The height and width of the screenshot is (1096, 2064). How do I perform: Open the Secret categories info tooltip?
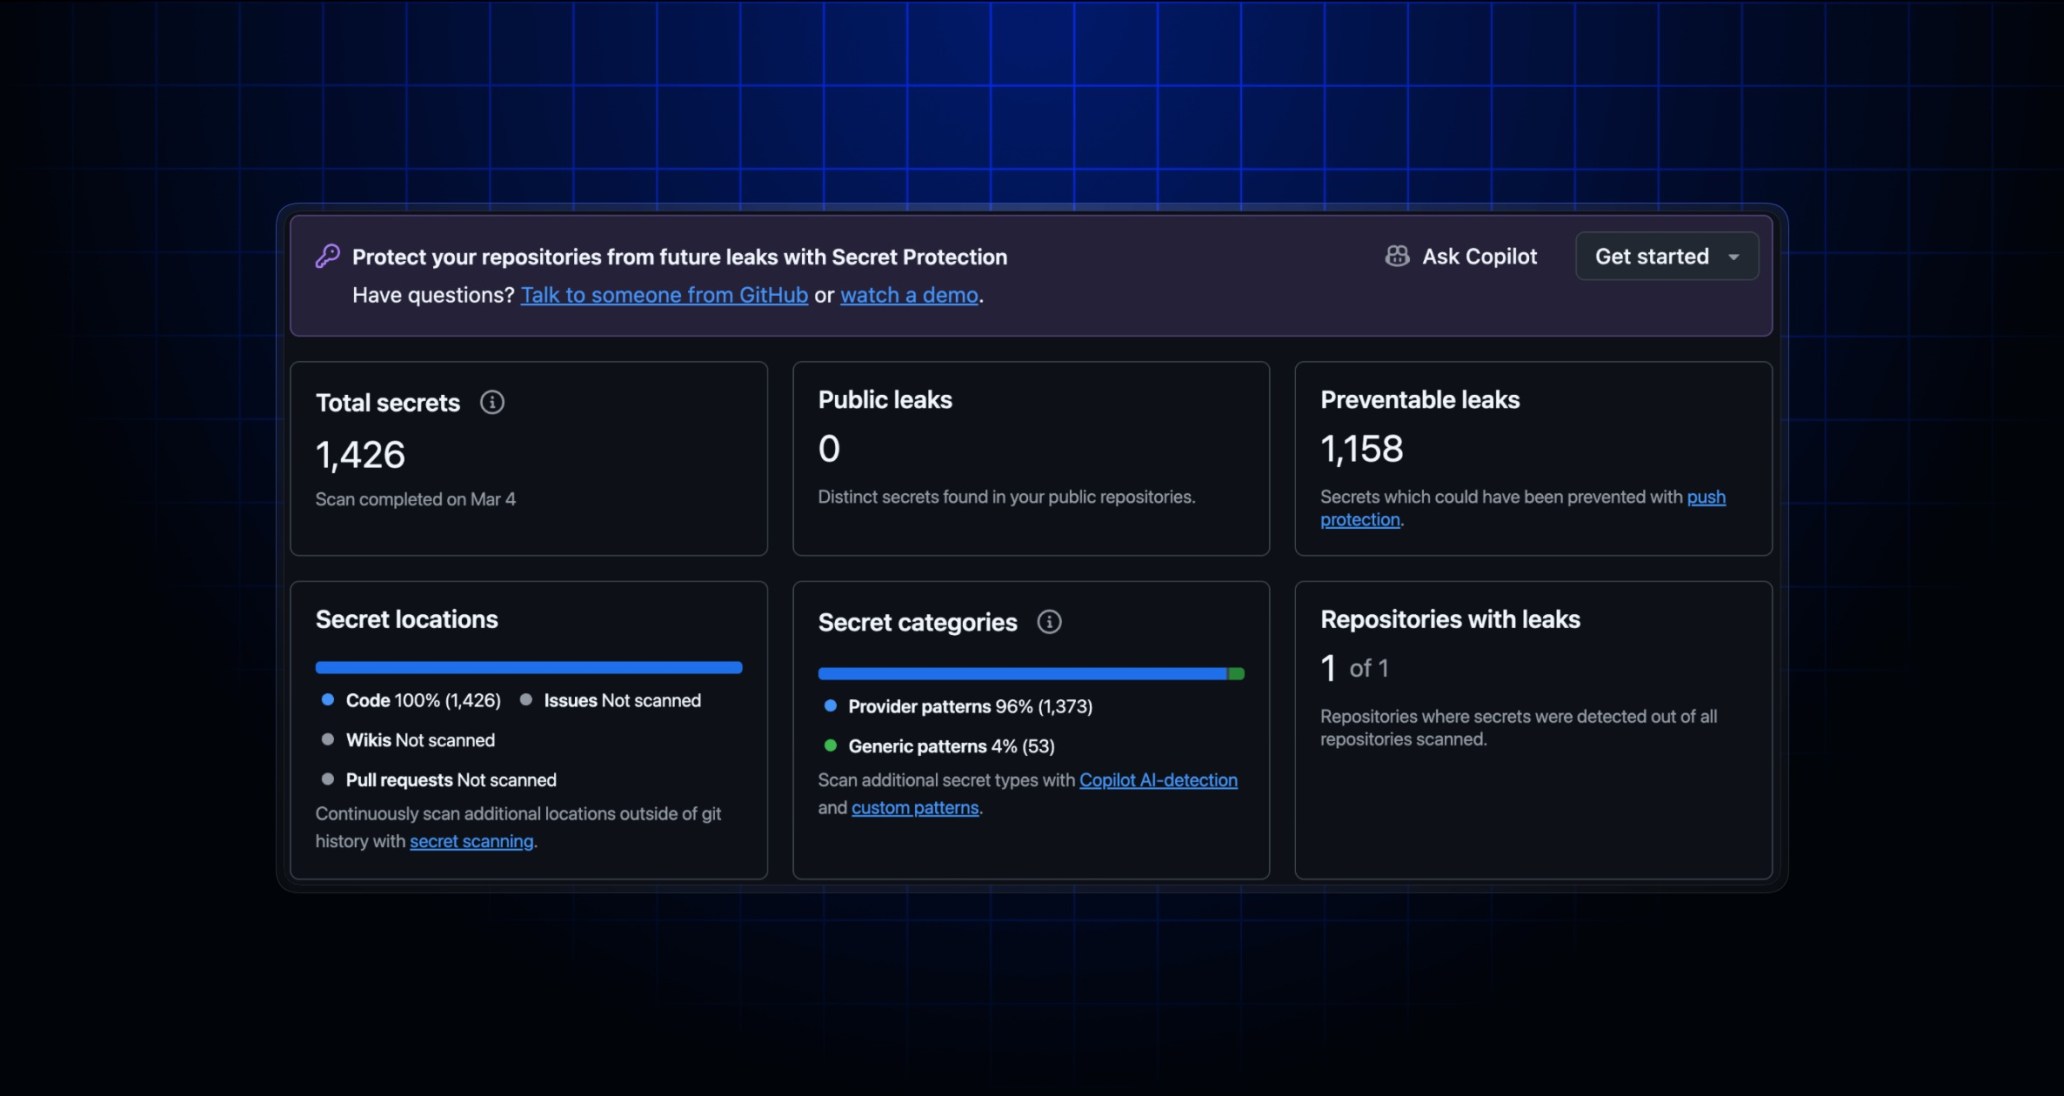1049,621
